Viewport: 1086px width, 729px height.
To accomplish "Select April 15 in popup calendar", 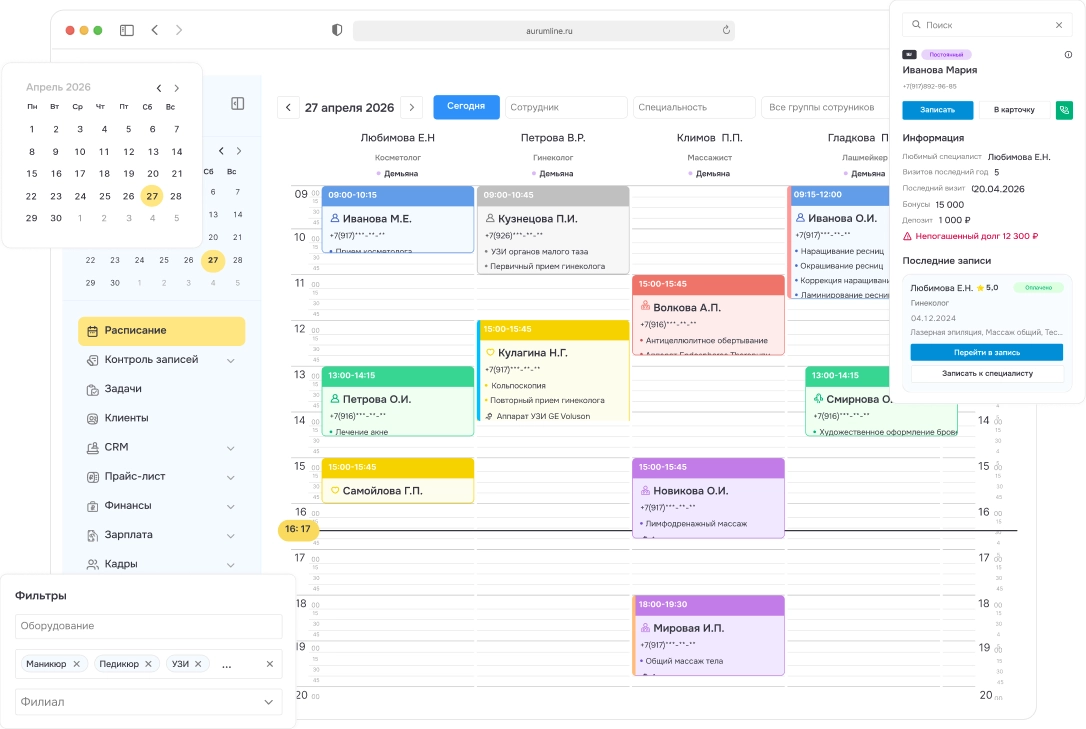I will 32,174.
